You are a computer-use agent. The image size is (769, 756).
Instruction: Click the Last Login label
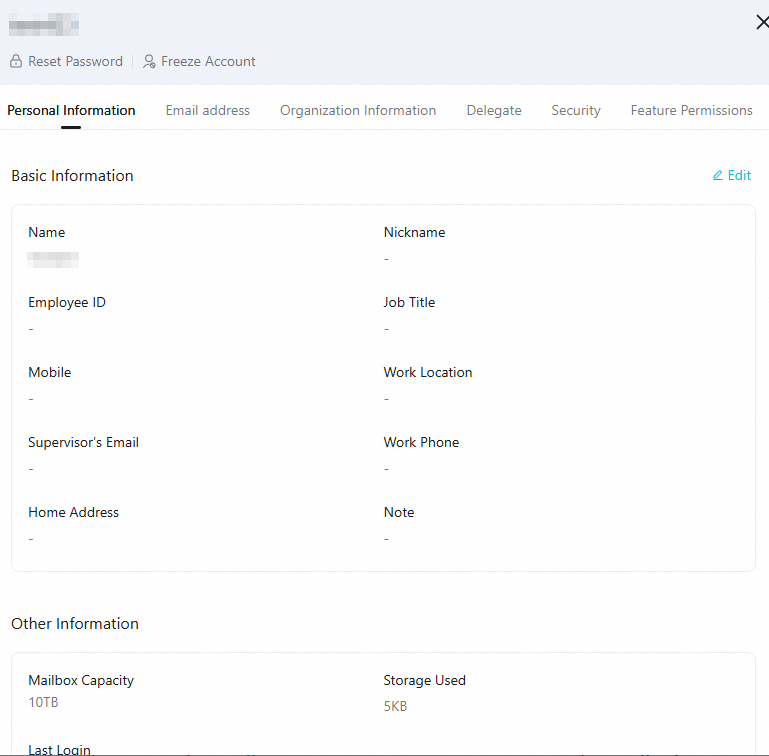pos(59,750)
